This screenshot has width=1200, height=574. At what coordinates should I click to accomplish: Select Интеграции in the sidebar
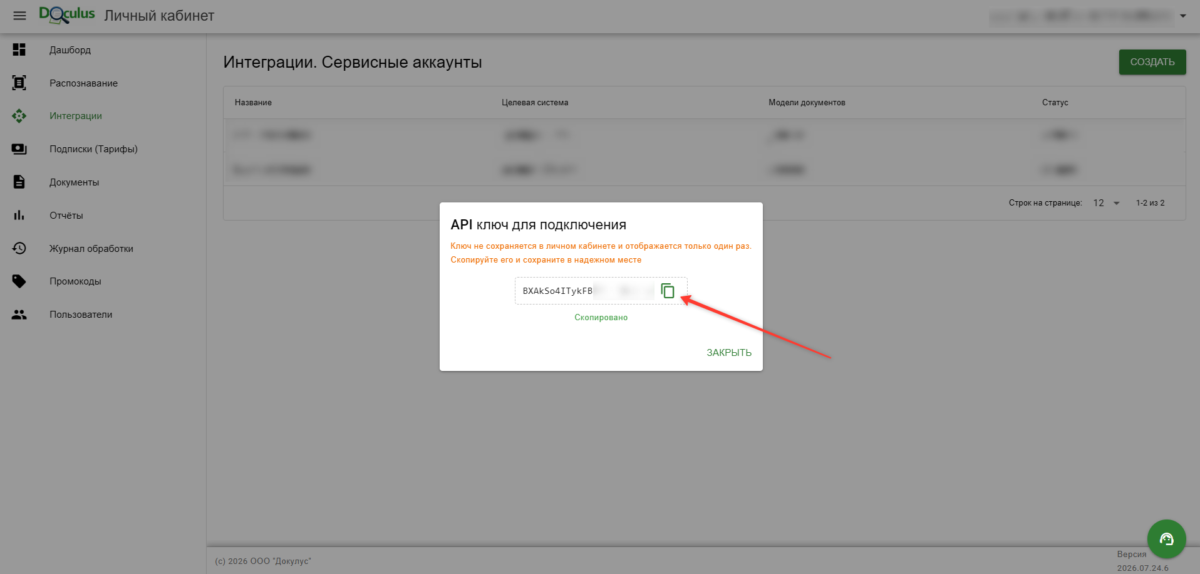click(x=76, y=116)
